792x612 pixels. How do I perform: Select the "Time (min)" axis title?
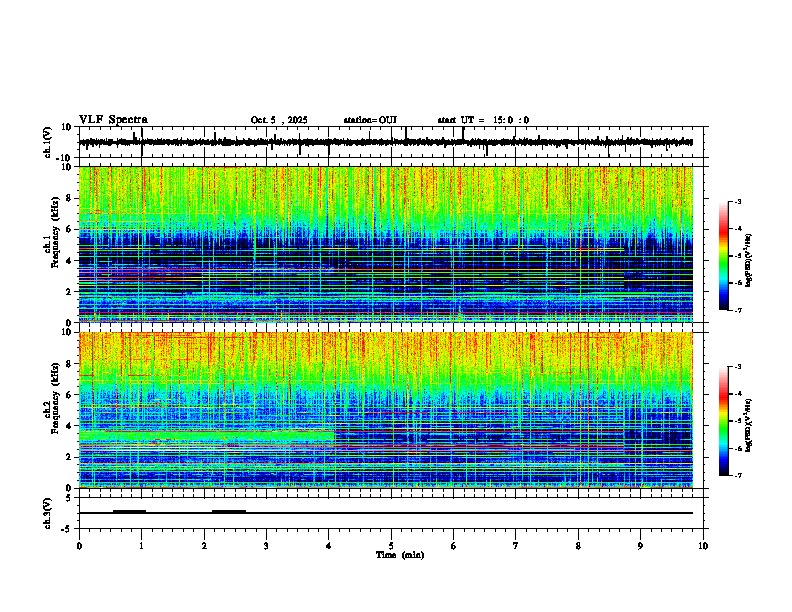(400, 555)
